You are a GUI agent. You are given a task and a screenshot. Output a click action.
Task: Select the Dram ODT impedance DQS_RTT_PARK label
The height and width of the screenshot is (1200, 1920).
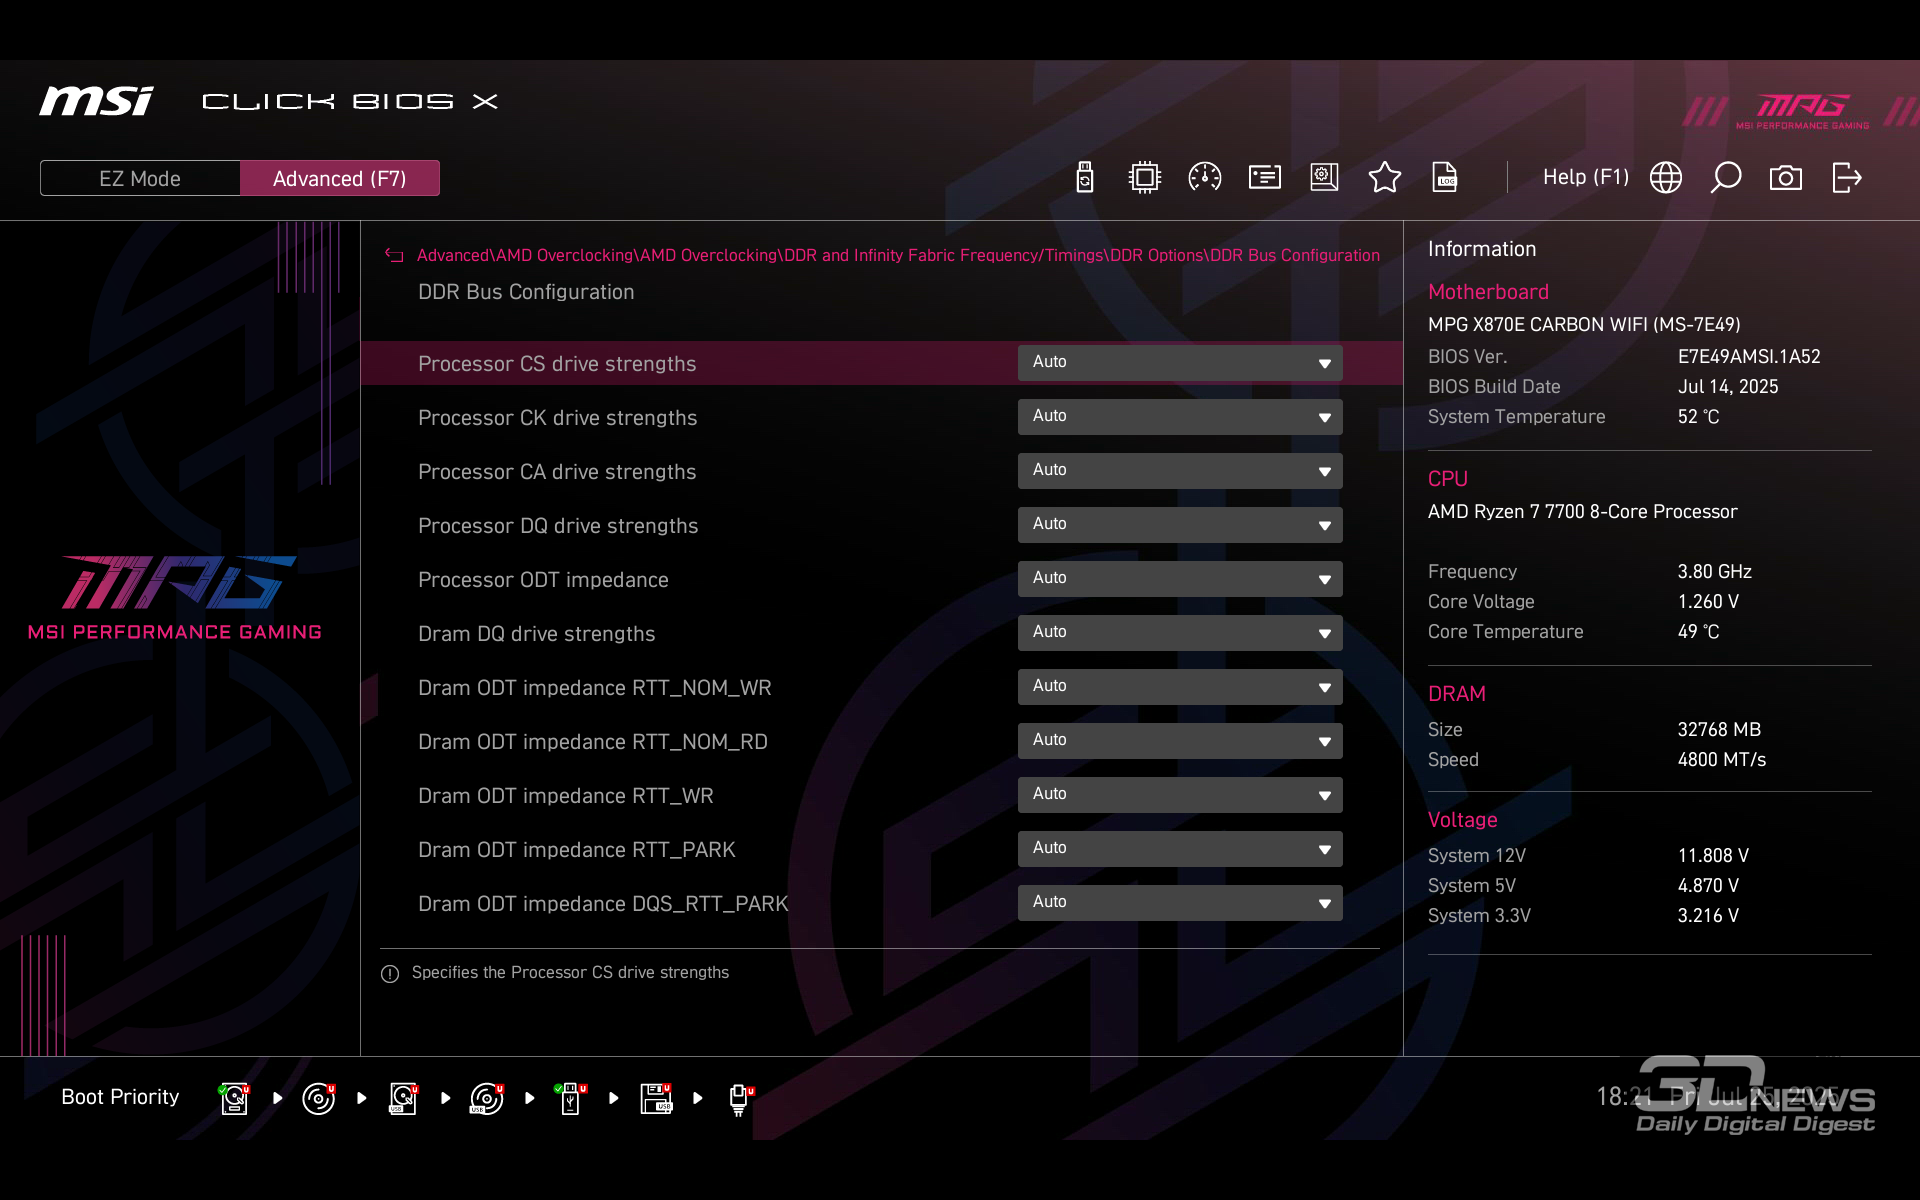(603, 904)
